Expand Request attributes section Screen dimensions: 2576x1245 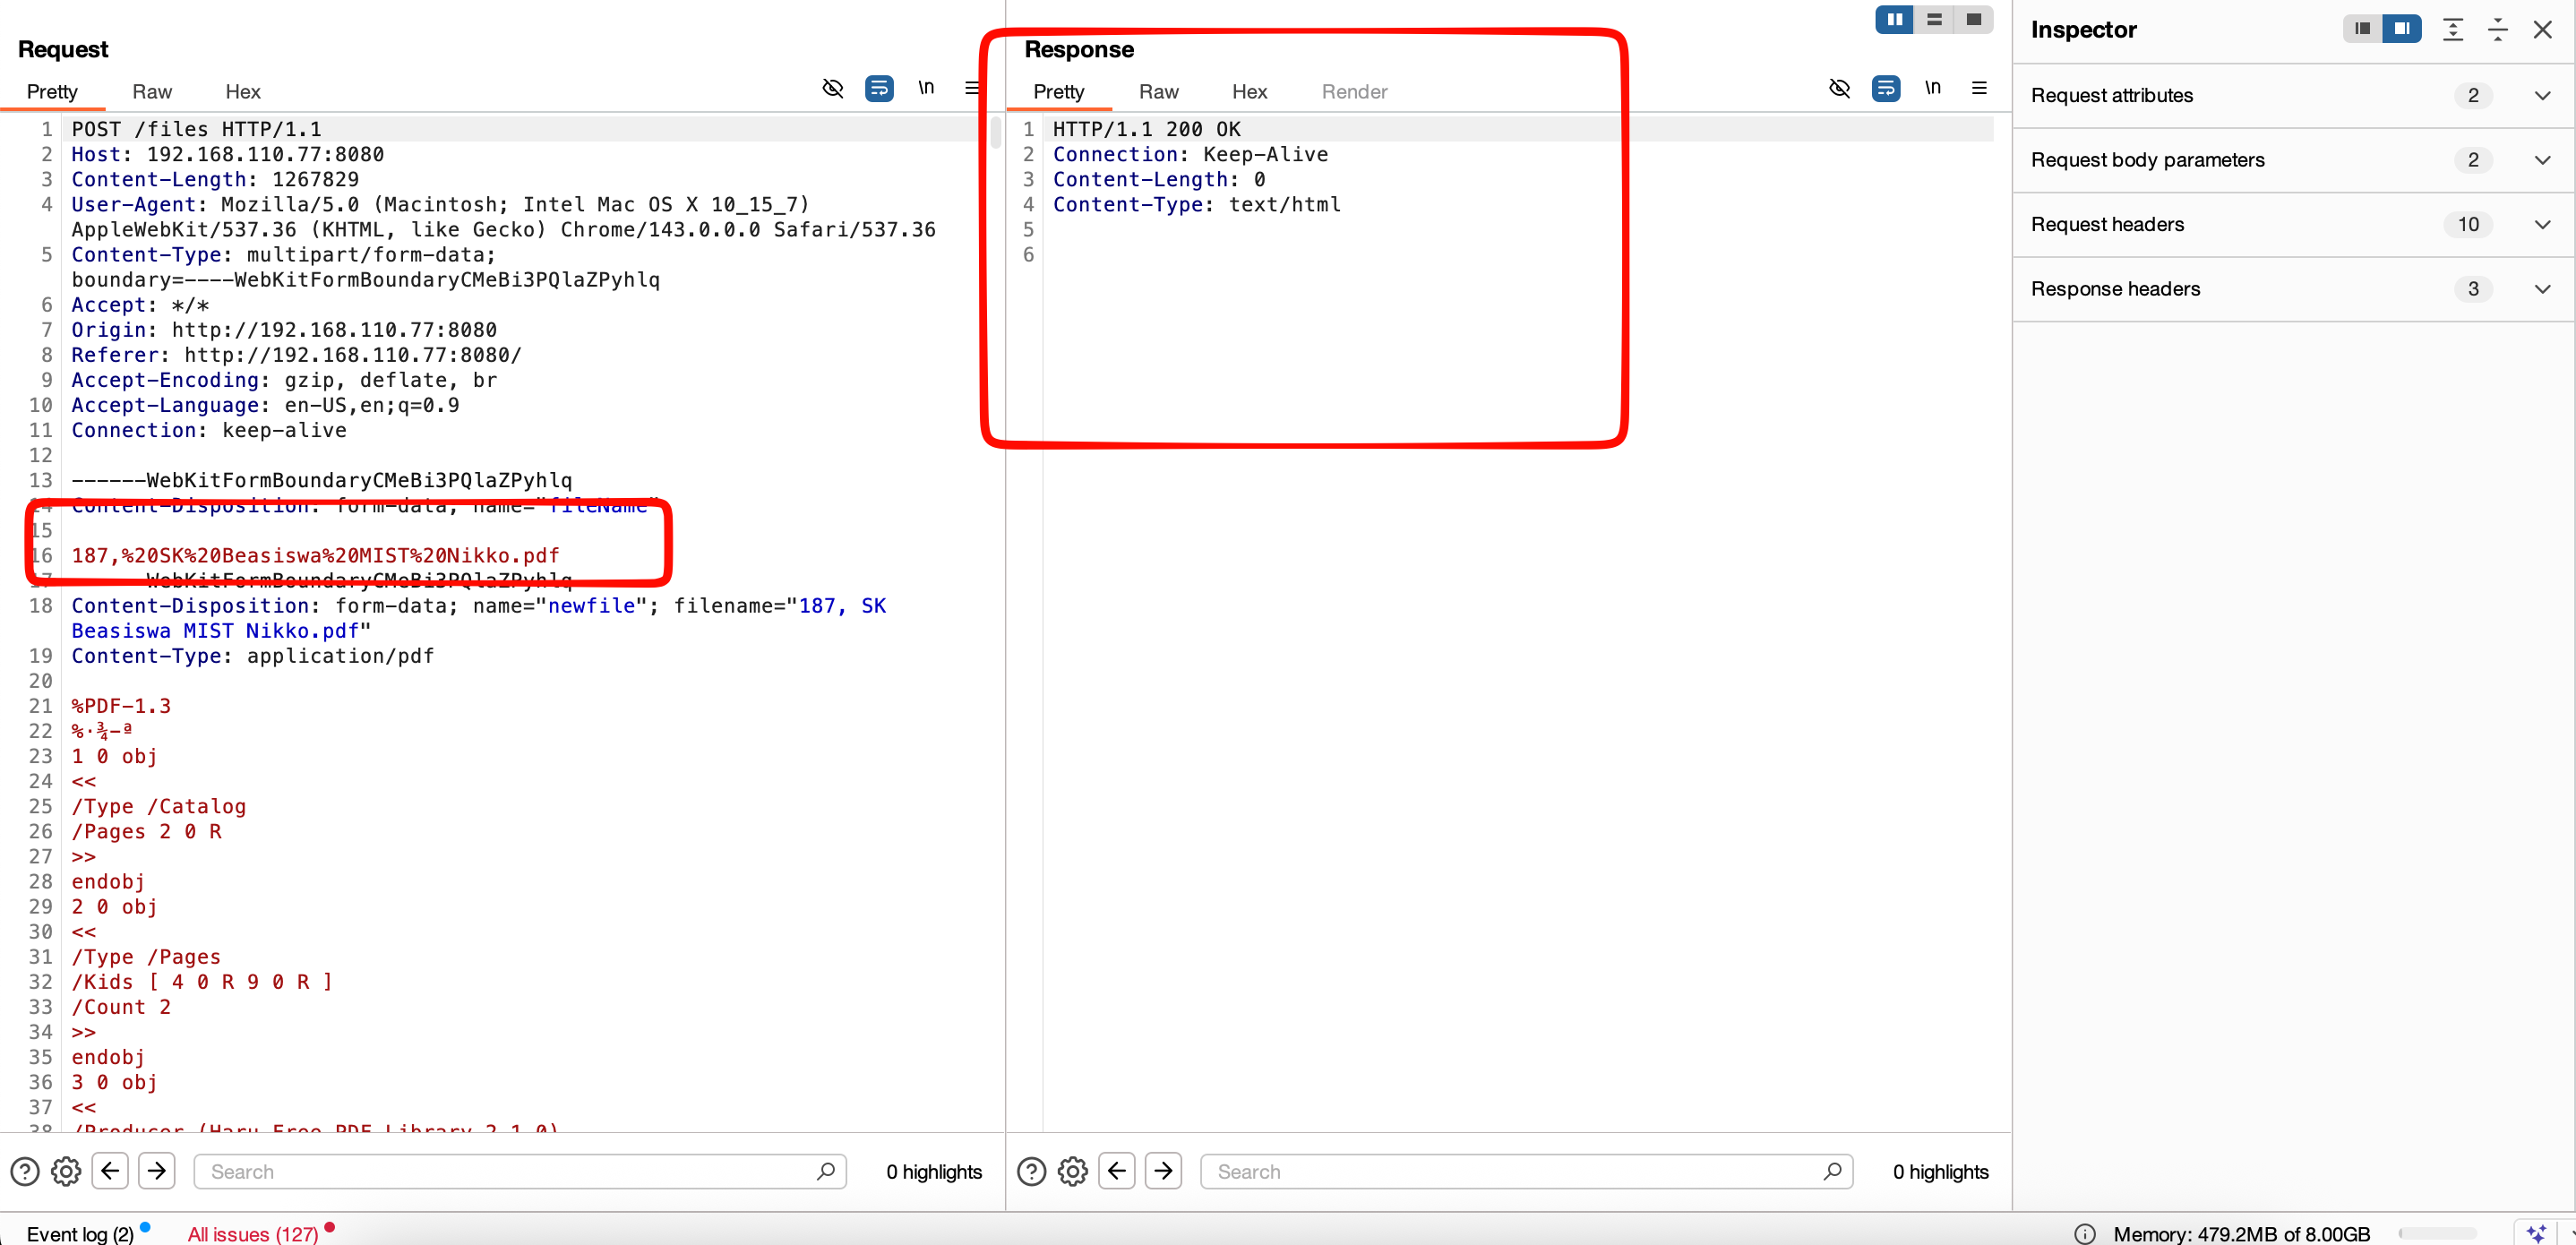coord(2542,96)
